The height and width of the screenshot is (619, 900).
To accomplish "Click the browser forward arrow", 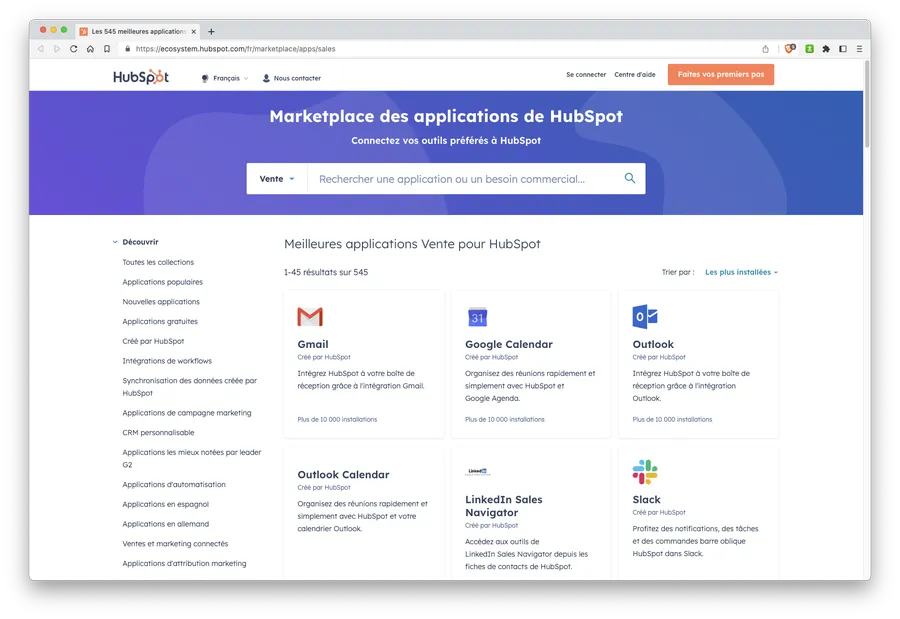I will pyautogui.click(x=57, y=49).
